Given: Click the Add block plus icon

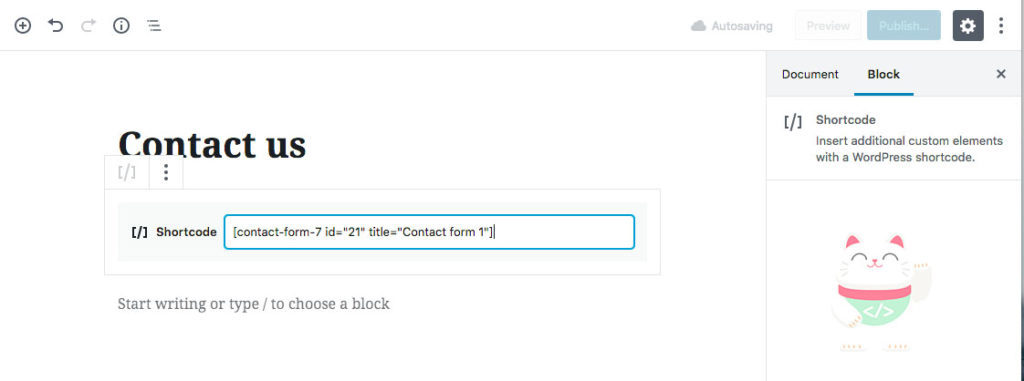Looking at the screenshot, I should [23, 25].
